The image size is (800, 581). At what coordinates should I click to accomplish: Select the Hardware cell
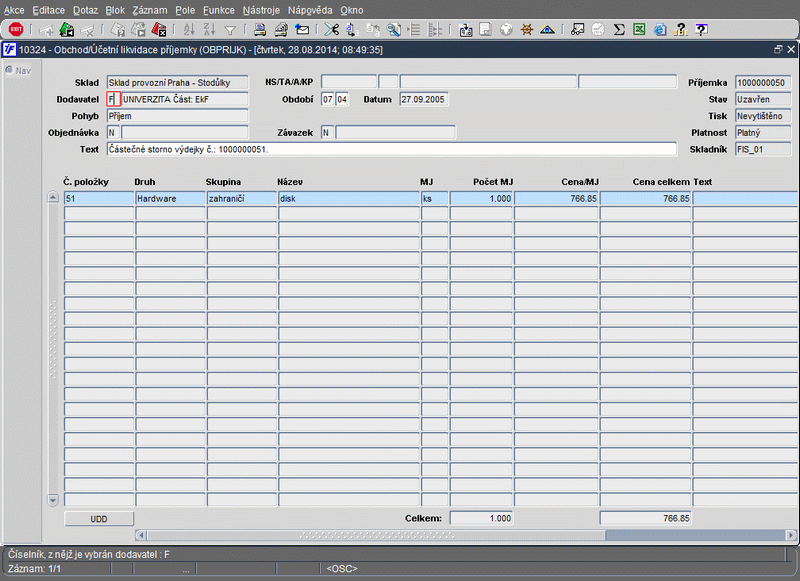point(170,198)
